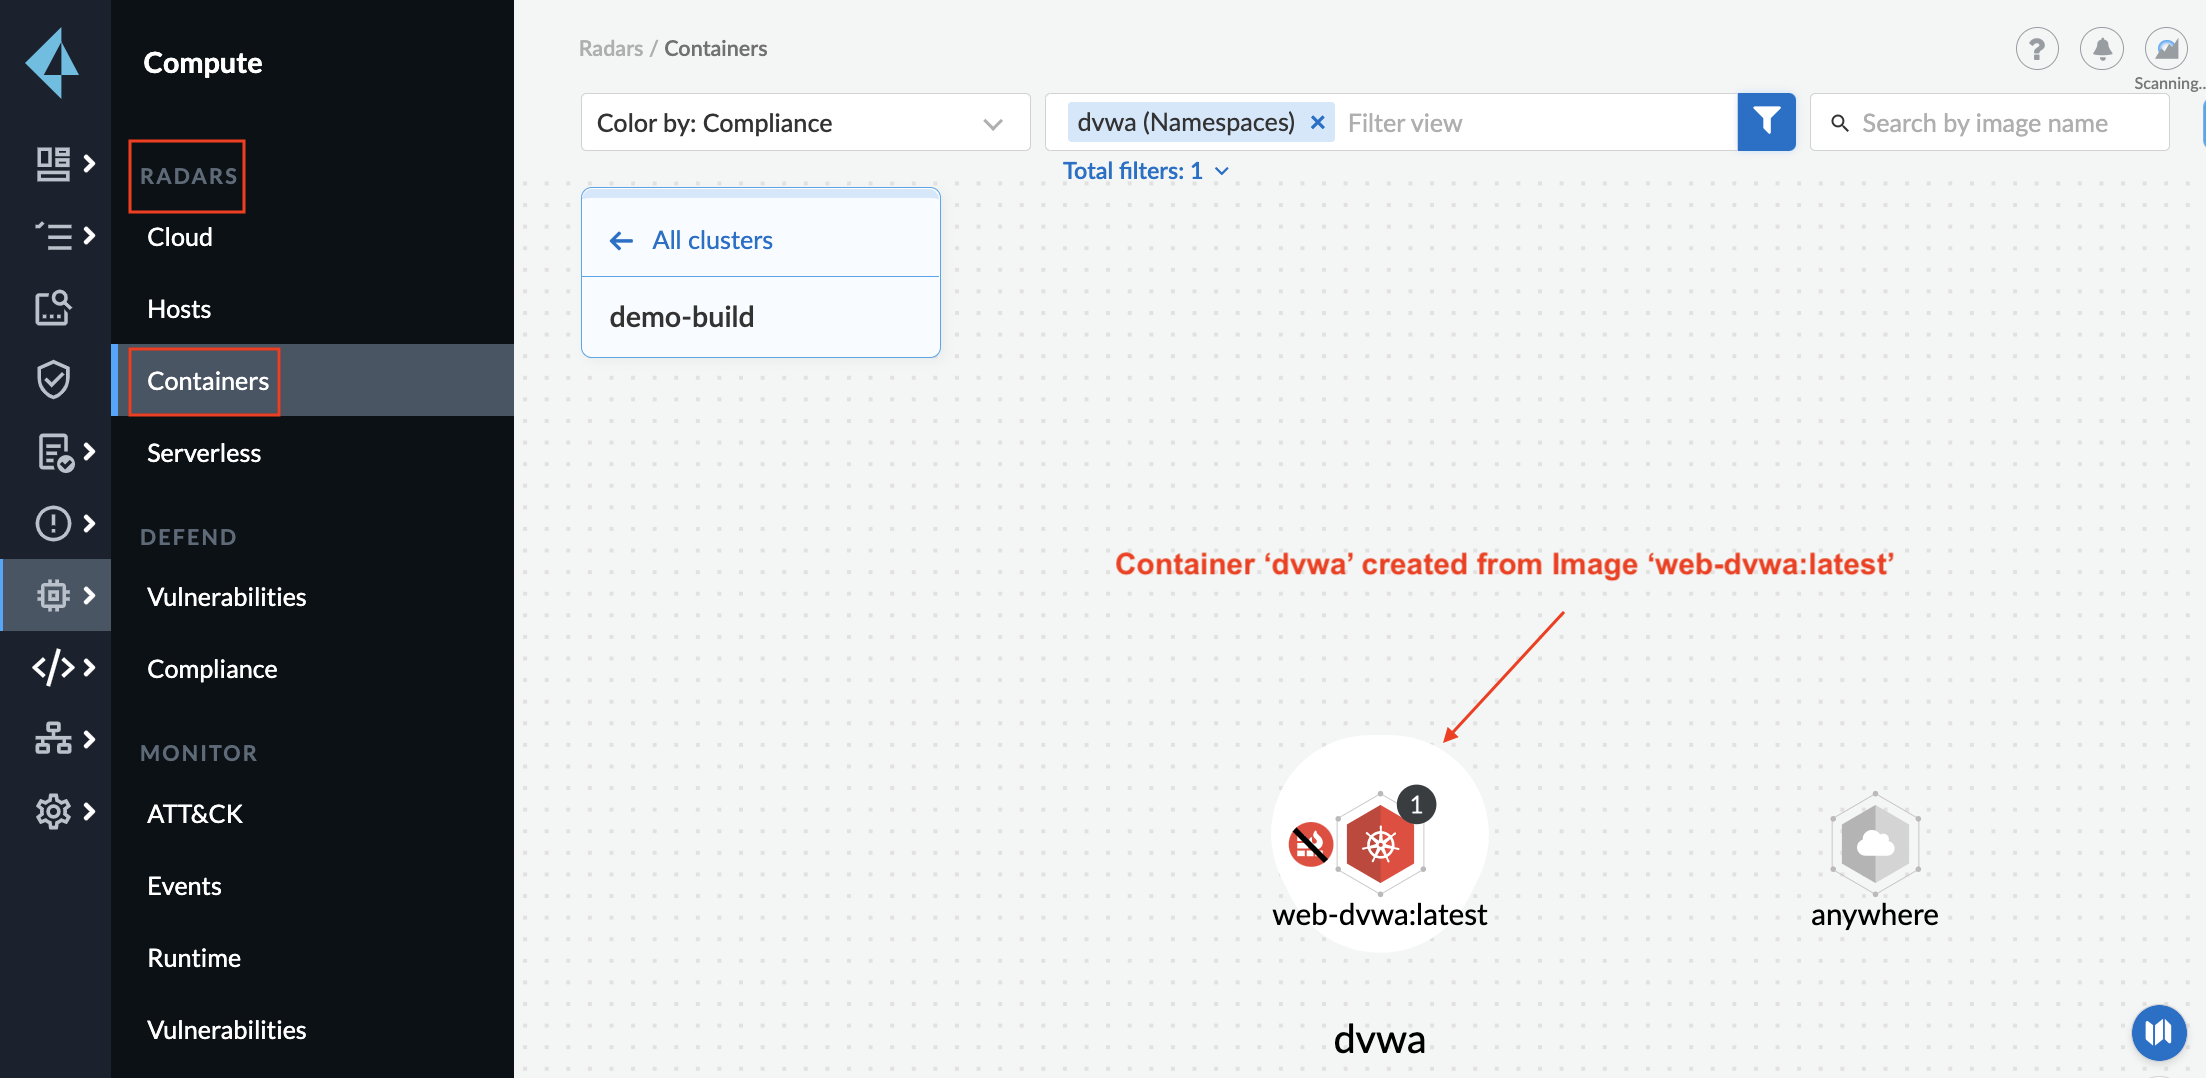Open Defend Vulnerabilities page
The width and height of the screenshot is (2206, 1078).
tap(227, 597)
